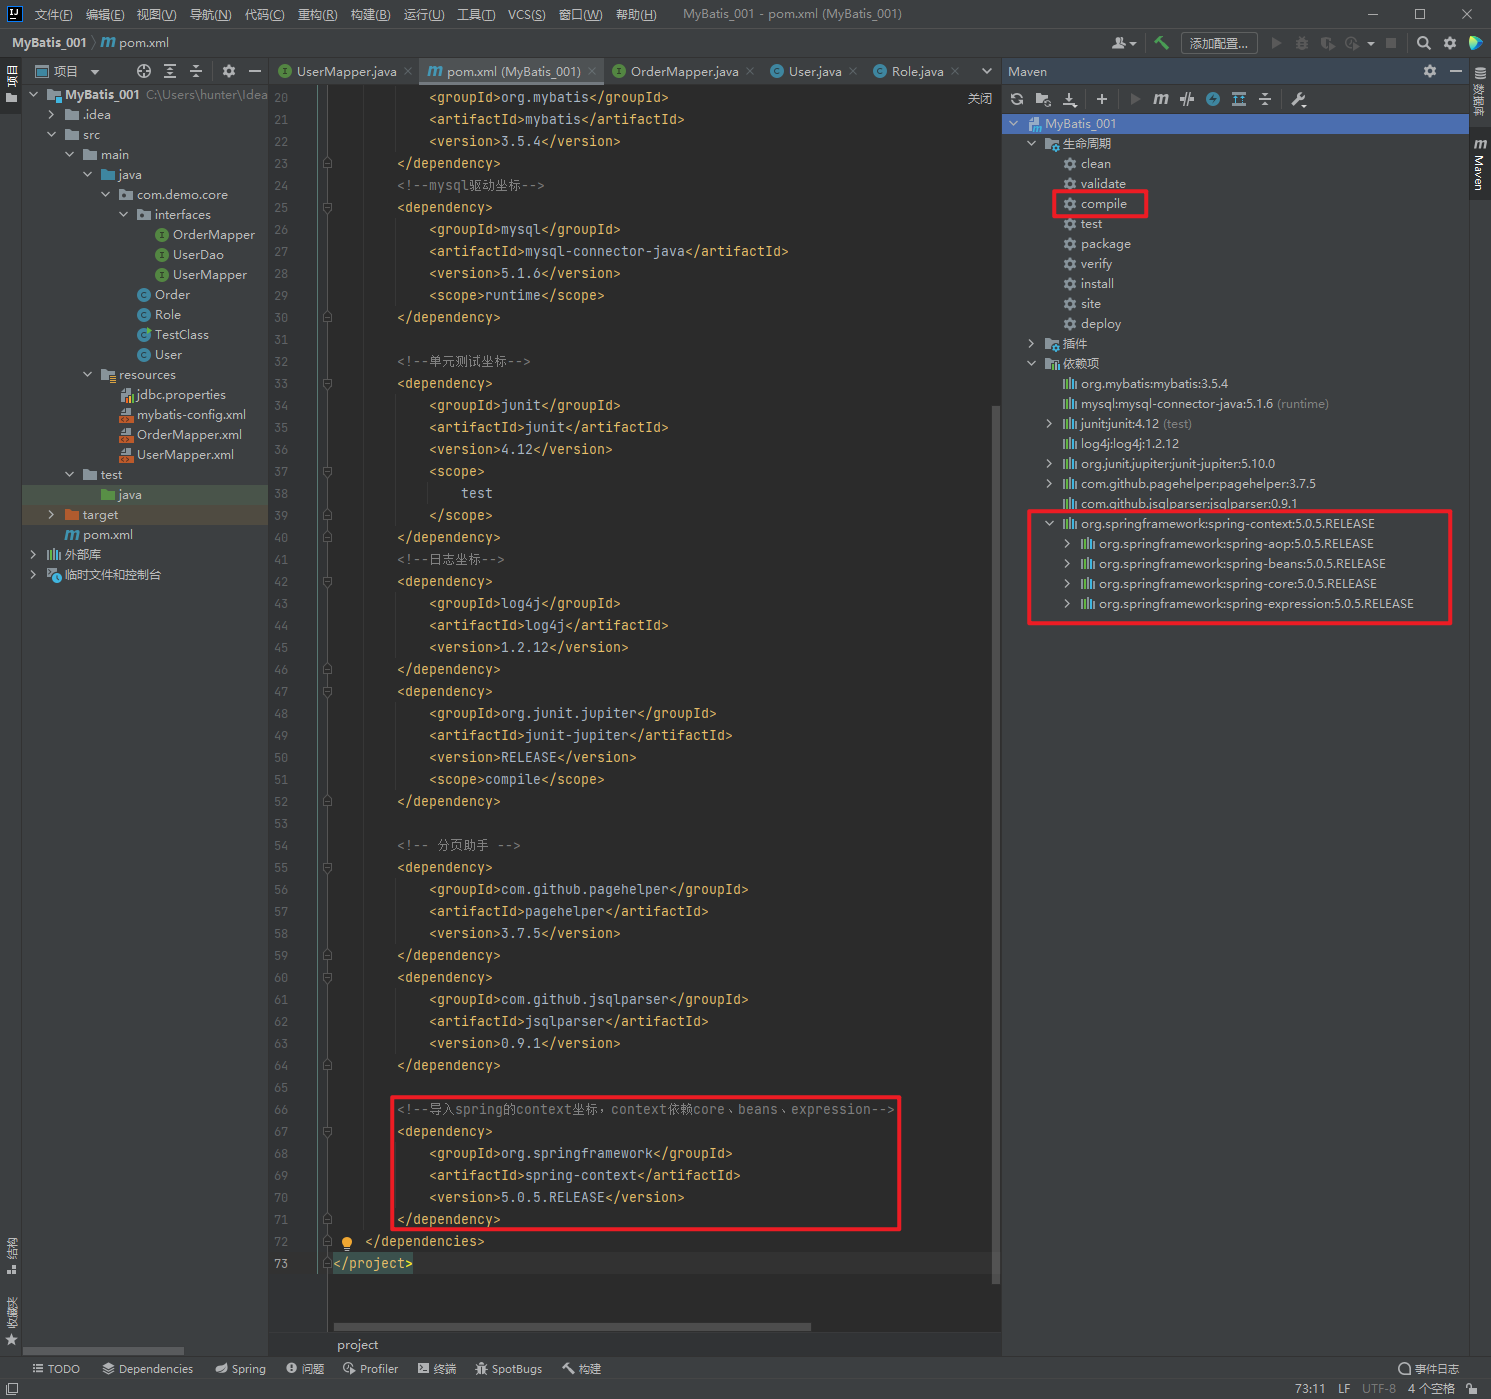Expand the target folder in project tree

[52, 515]
